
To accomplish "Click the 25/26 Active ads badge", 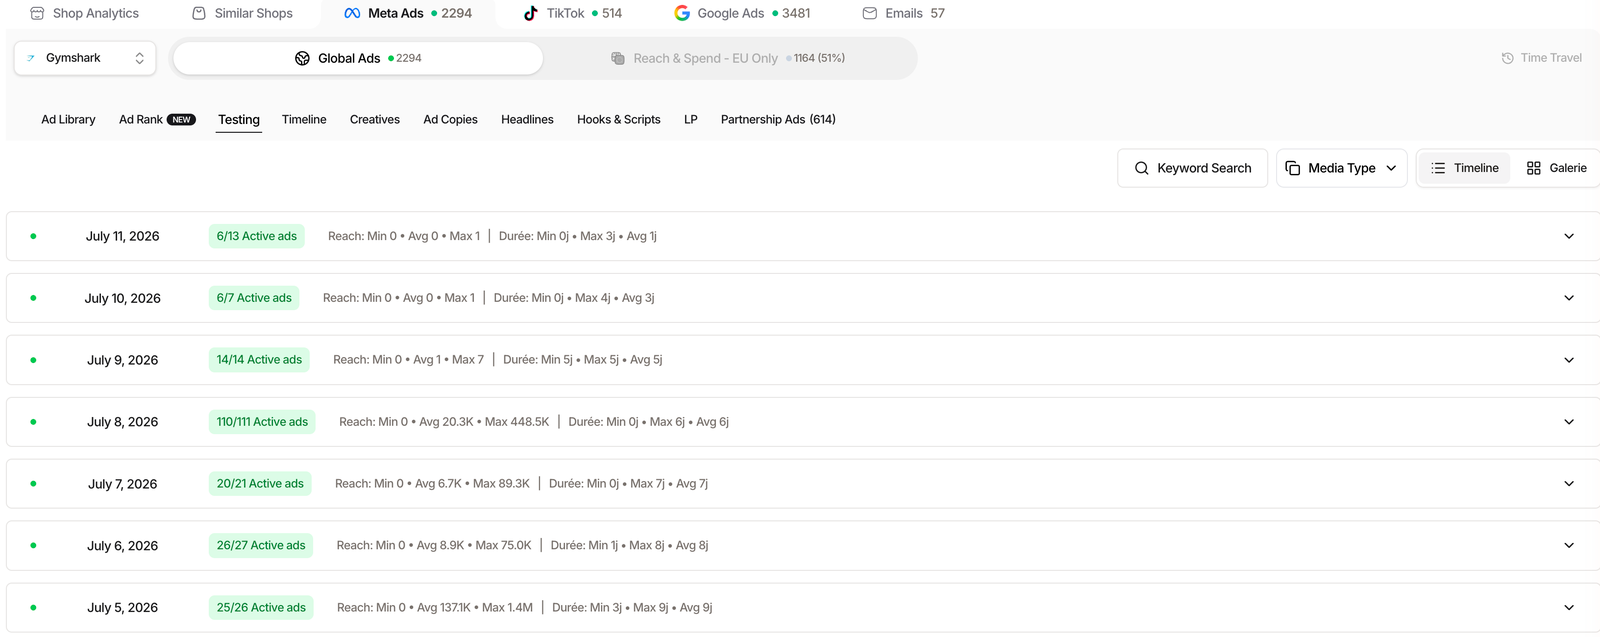I will pos(261,608).
